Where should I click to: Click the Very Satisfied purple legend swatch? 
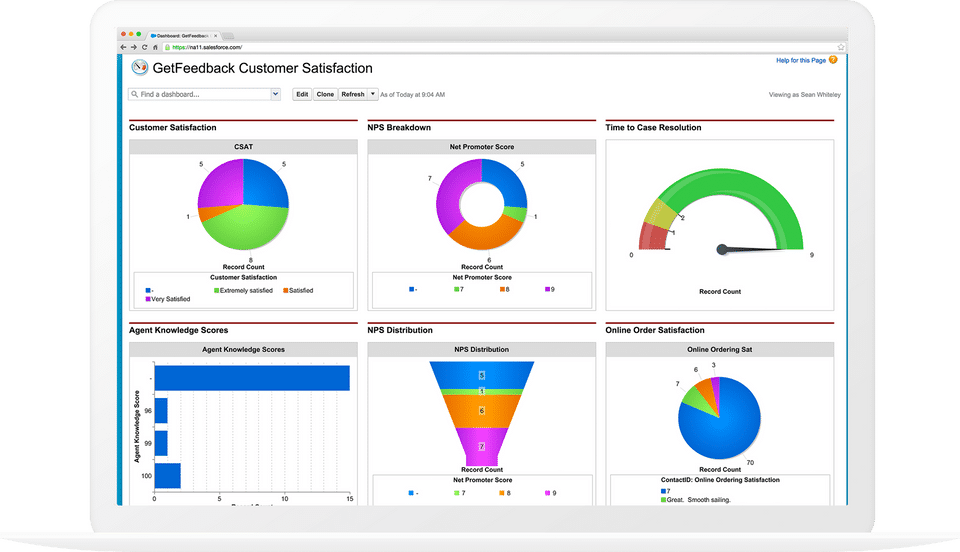coord(148,299)
